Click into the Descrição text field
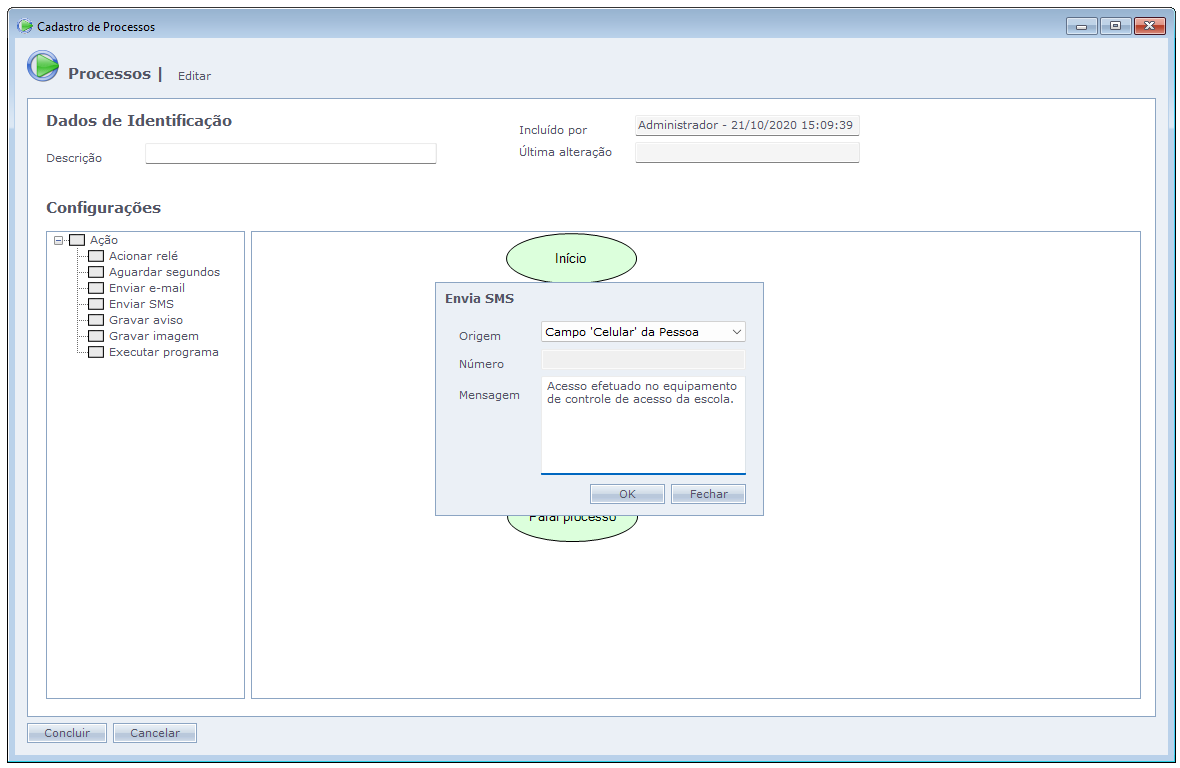Image resolution: width=1180 pixels, height=768 pixels. [x=290, y=154]
